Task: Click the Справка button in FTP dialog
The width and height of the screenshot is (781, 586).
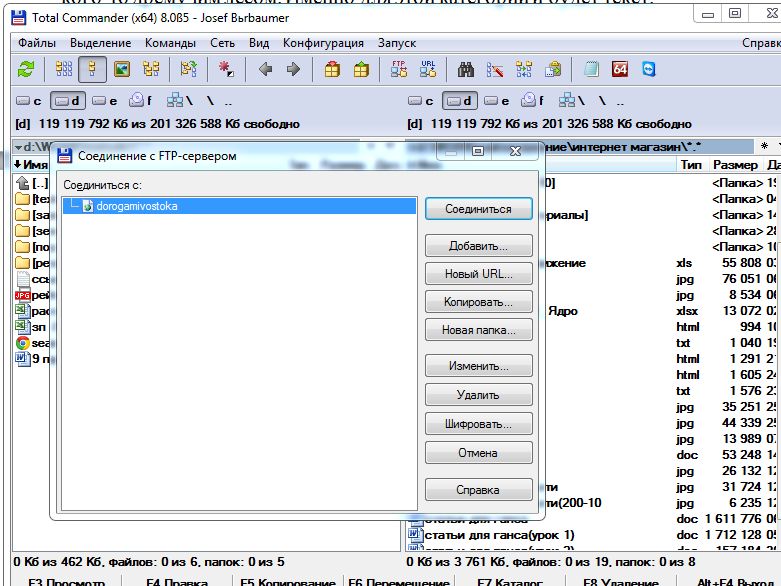Action: tap(479, 490)
